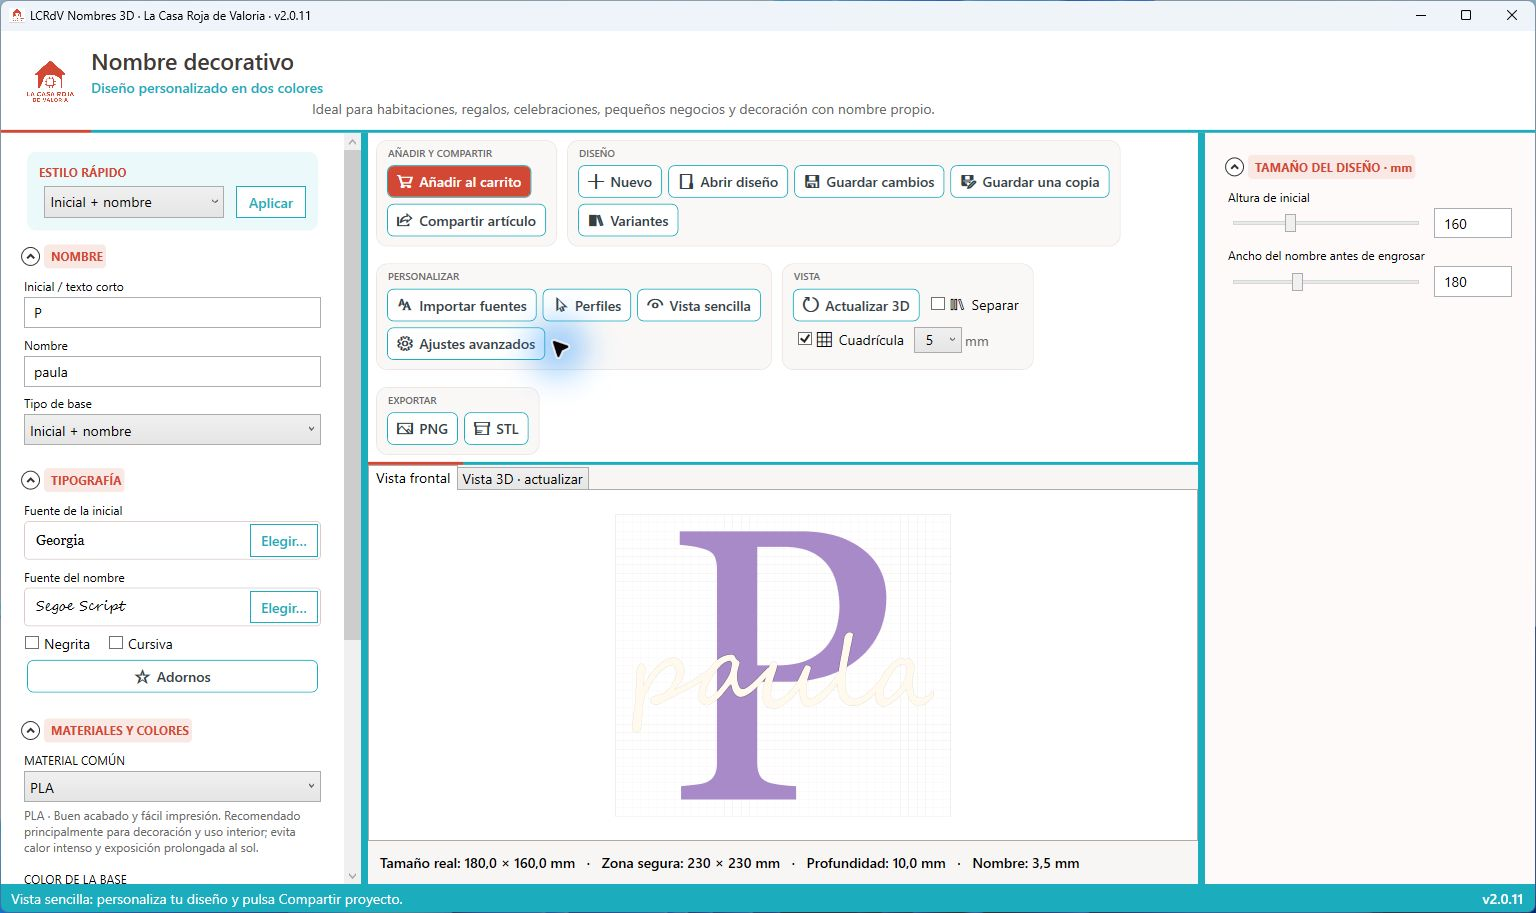The width and height of the screenshot is (1536, 913).
Task: Click the eye icon on Vista sencilla
Action: [x=655, y=305]
